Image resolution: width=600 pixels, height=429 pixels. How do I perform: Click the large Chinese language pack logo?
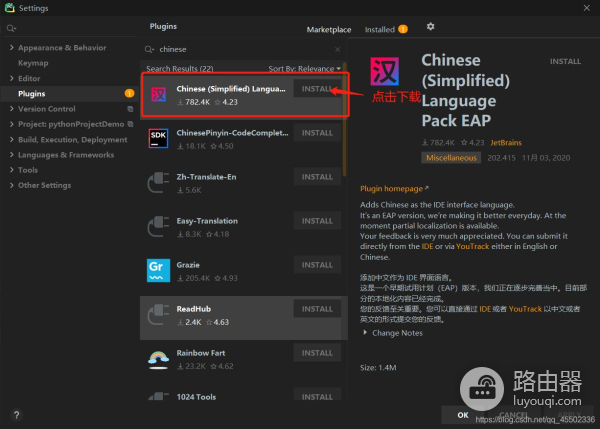pyautogui.click(x=385, y=72)
